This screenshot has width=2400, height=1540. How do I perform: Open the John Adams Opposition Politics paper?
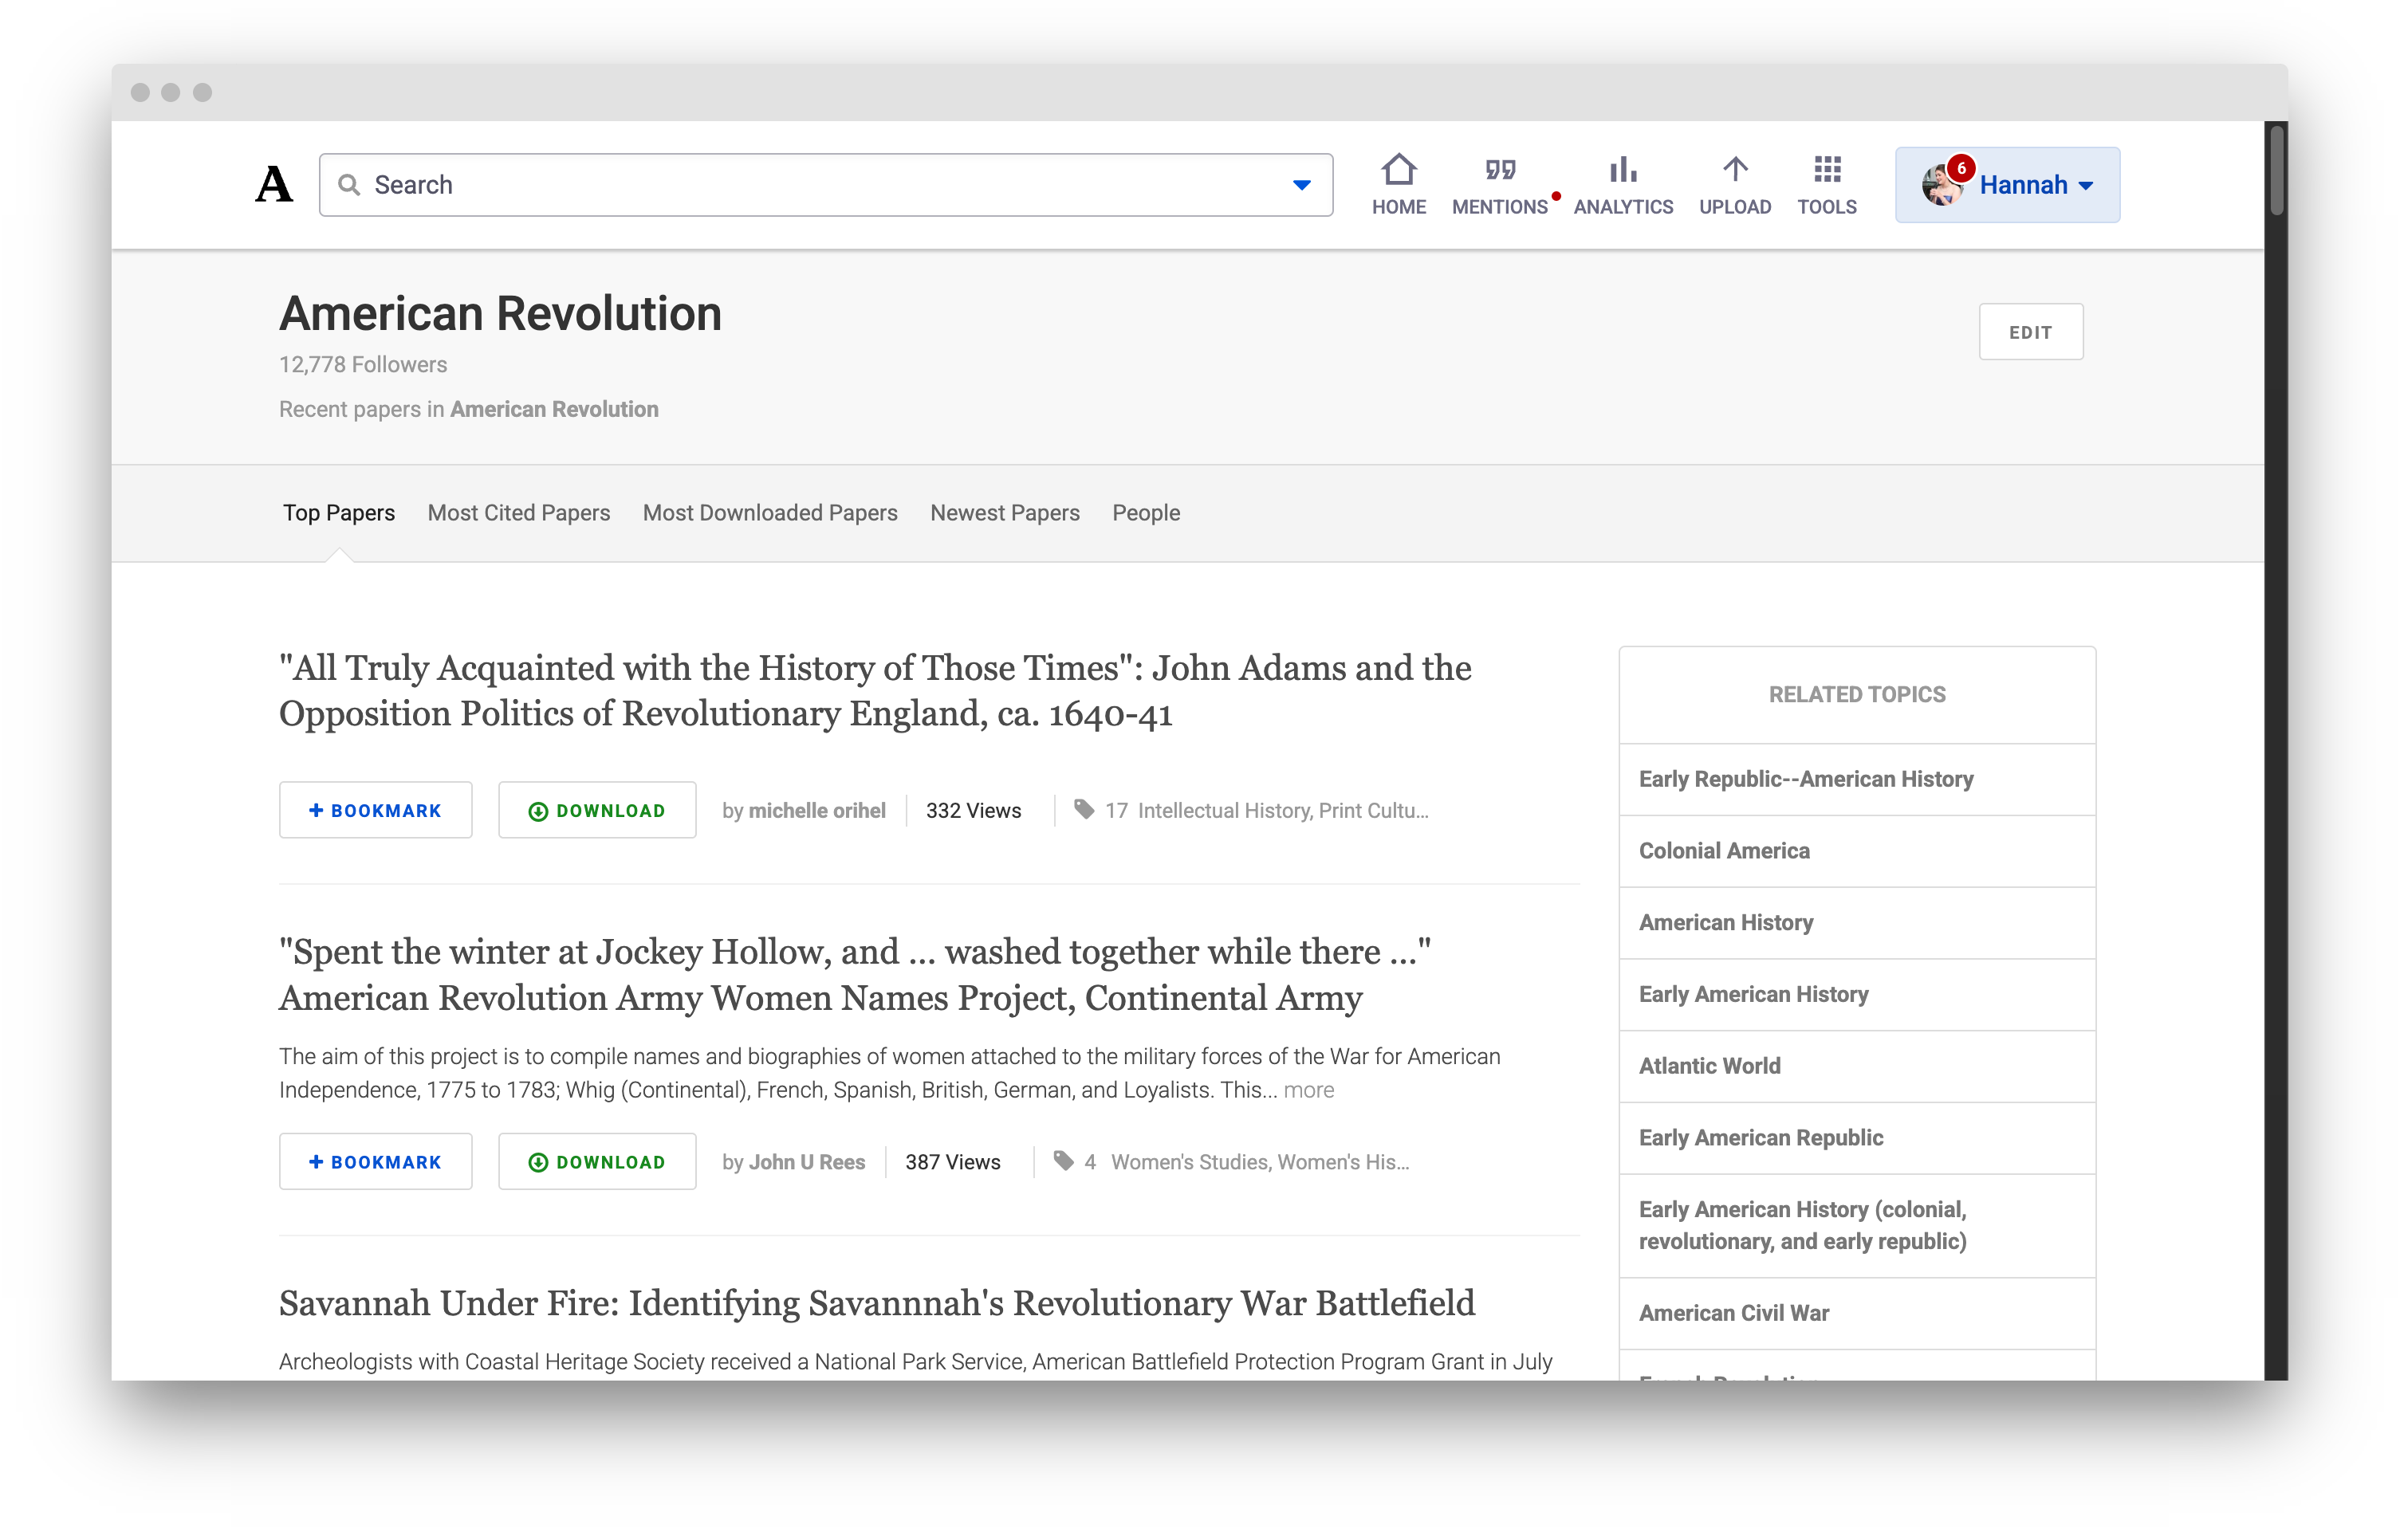point(875,691)
